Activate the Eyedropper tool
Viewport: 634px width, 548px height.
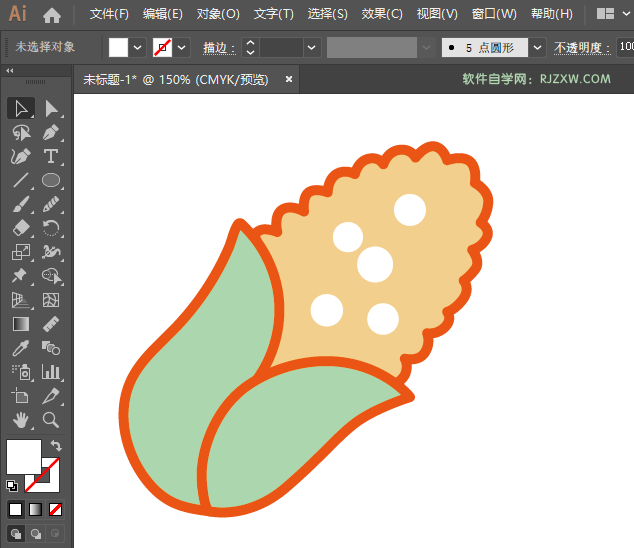20,348
